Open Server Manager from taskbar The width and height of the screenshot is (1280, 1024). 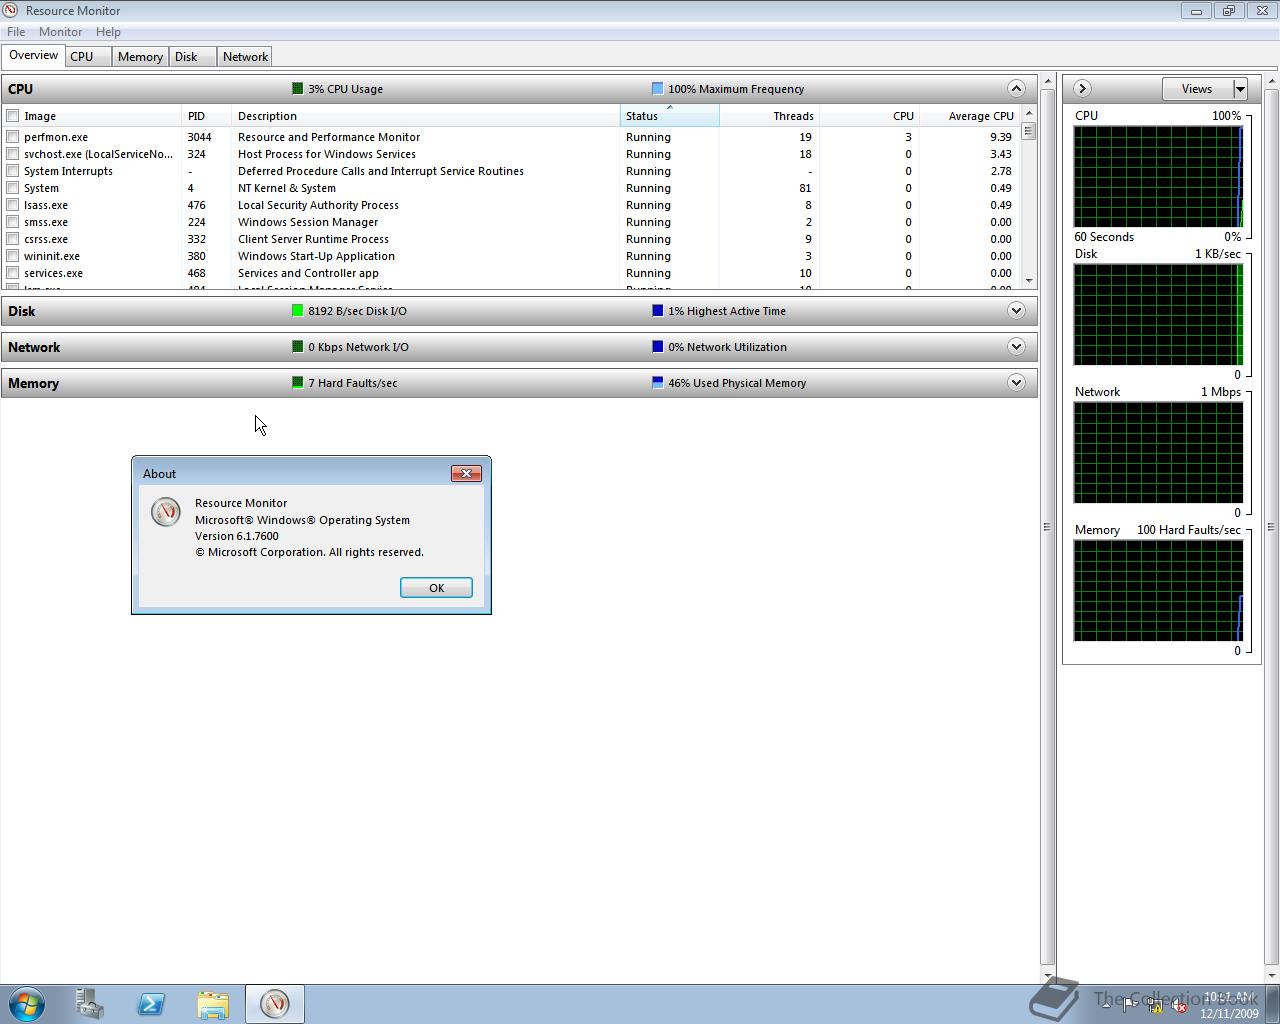[x=90, y=1003]
